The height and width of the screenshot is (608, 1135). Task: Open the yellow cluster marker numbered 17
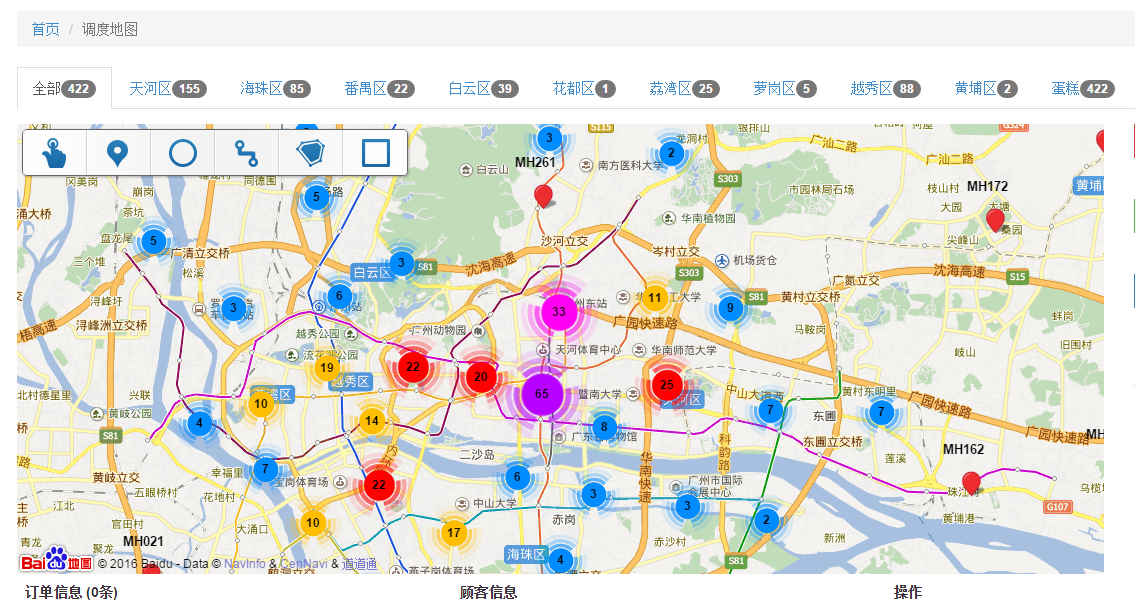454,533
